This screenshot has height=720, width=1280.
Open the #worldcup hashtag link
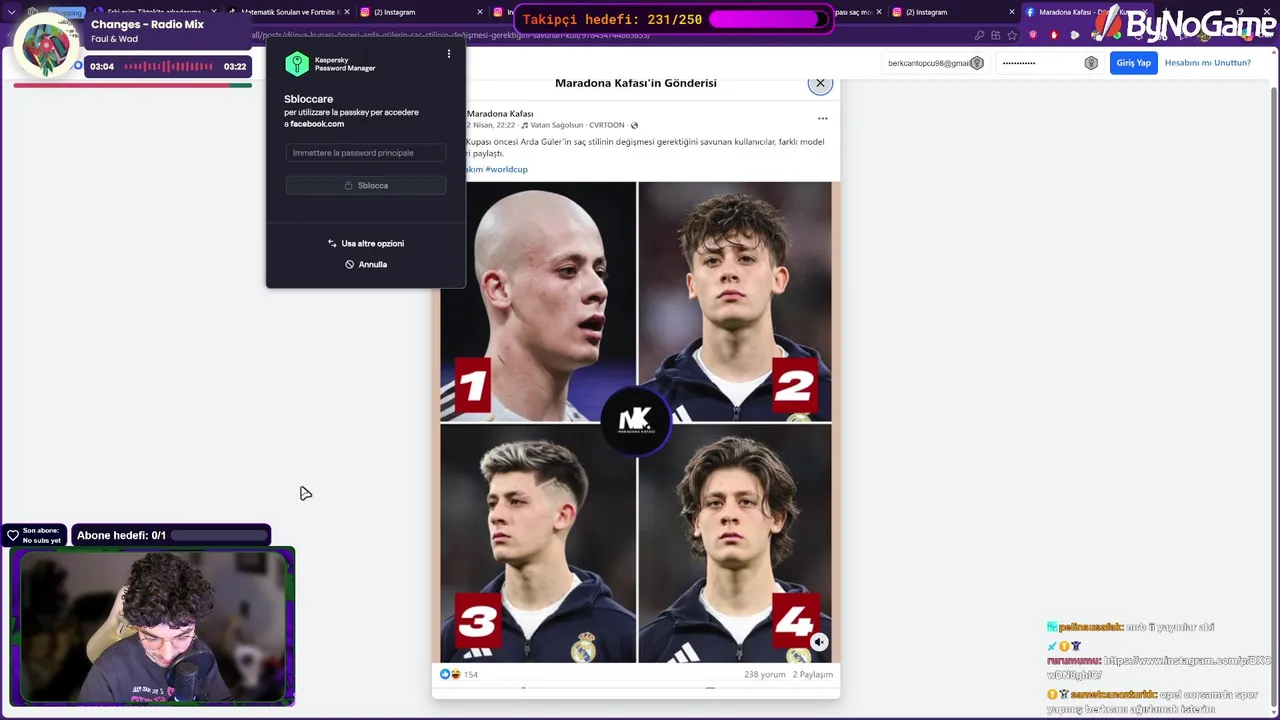[x=506, y=169]
